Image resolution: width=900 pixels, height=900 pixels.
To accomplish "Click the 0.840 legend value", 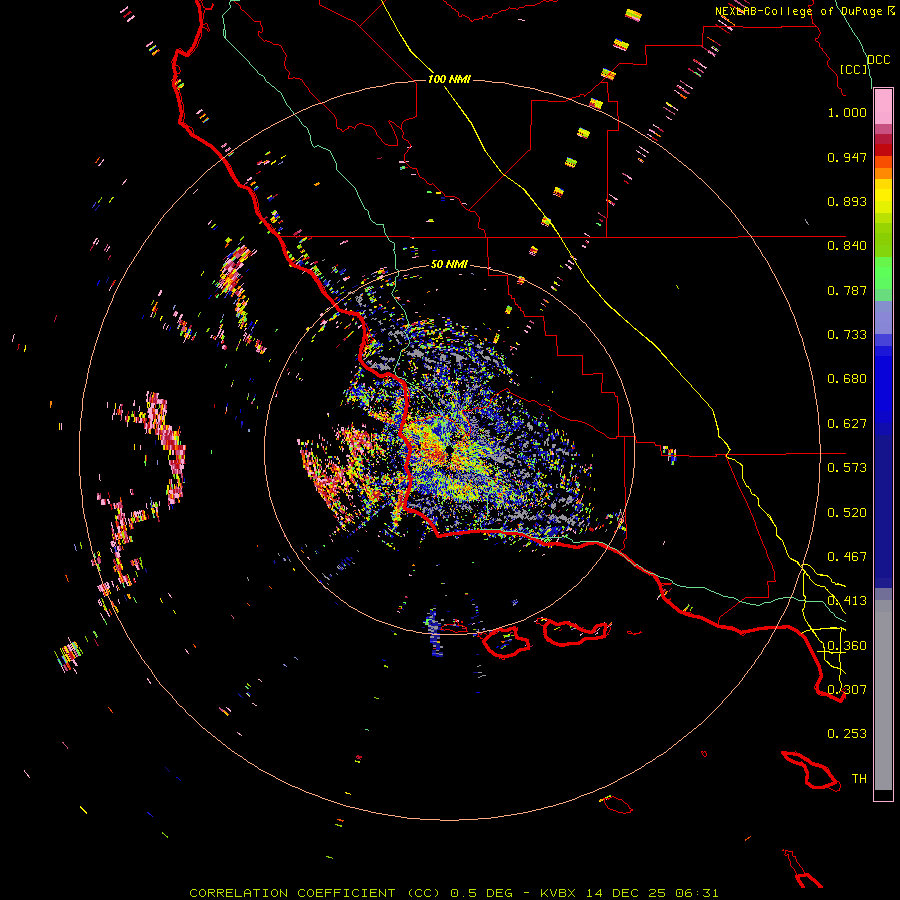I will pos(847,246).
